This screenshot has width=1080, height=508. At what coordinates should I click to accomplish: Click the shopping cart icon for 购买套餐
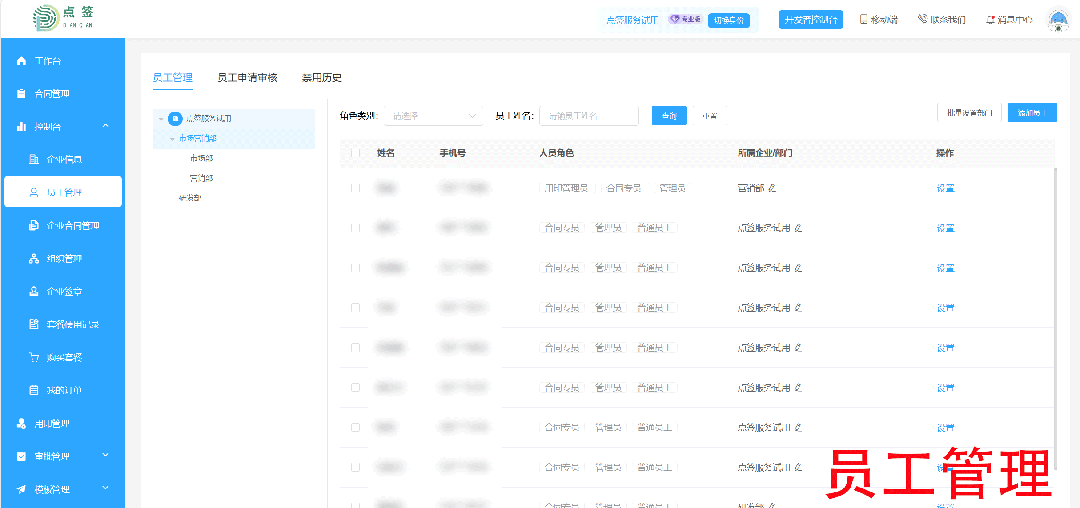(x=34, y=357)
